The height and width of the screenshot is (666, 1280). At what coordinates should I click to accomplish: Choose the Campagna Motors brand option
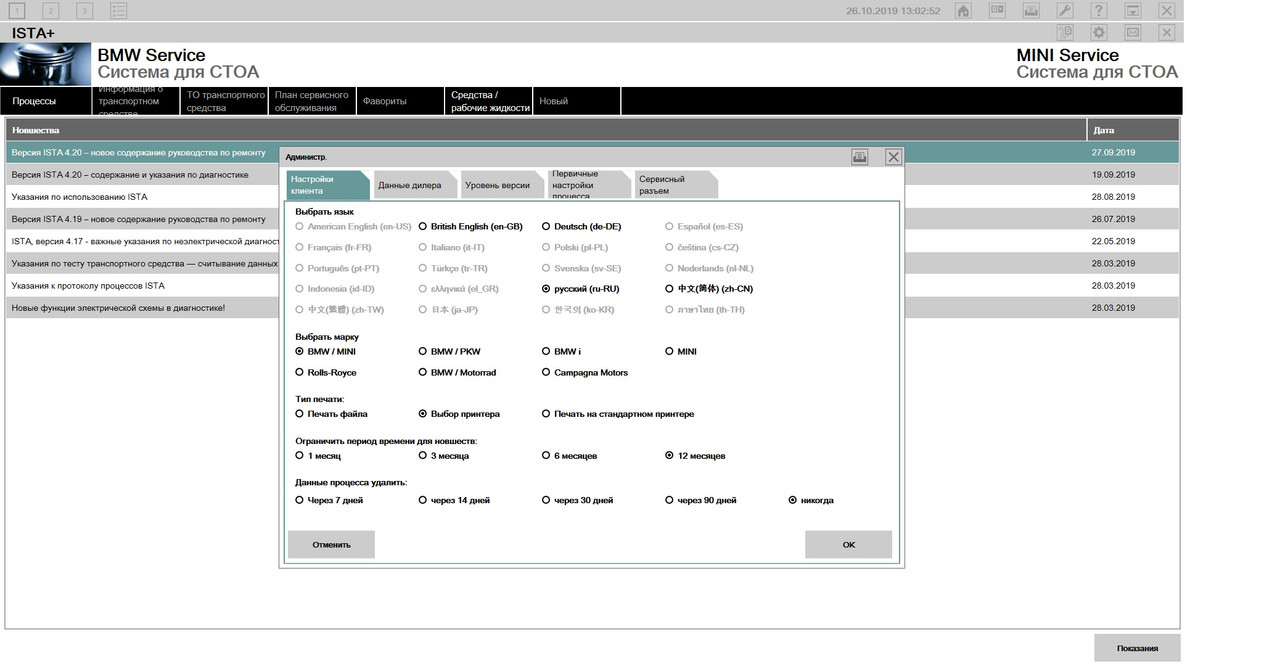click(585, 373)
